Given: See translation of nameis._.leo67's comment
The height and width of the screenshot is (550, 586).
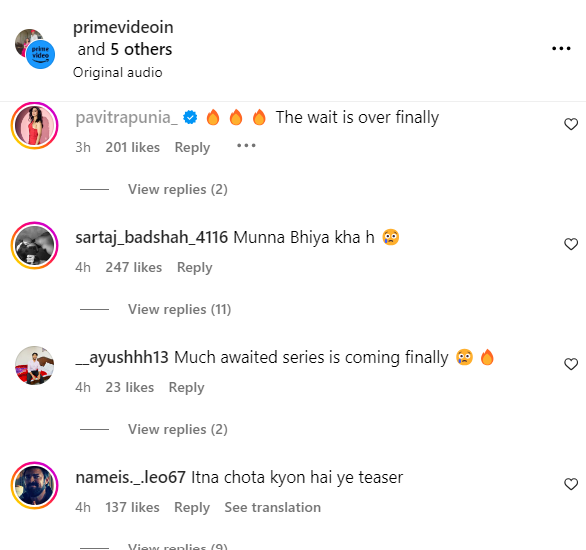Looking at the screenshot, I should pos(272,507).
